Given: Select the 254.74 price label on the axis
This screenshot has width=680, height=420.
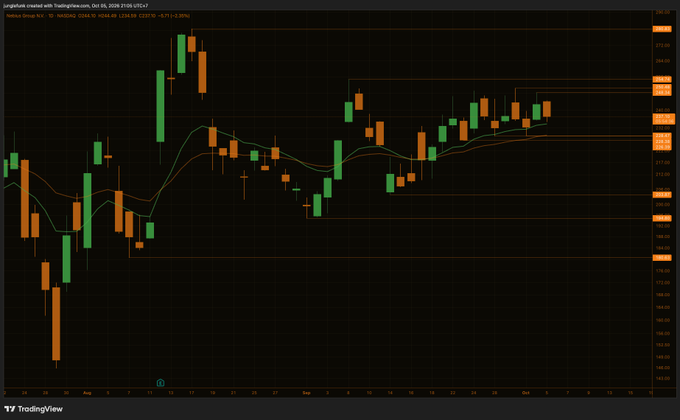Looking at the screenshot, I should 662,79.
